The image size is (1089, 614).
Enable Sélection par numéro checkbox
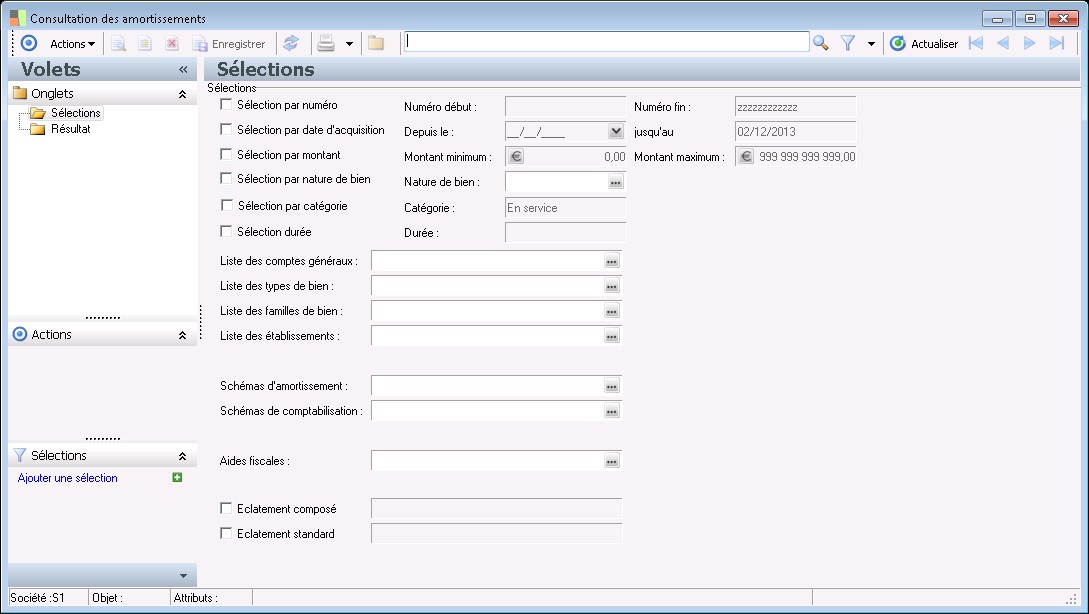[x=226, y=105]
